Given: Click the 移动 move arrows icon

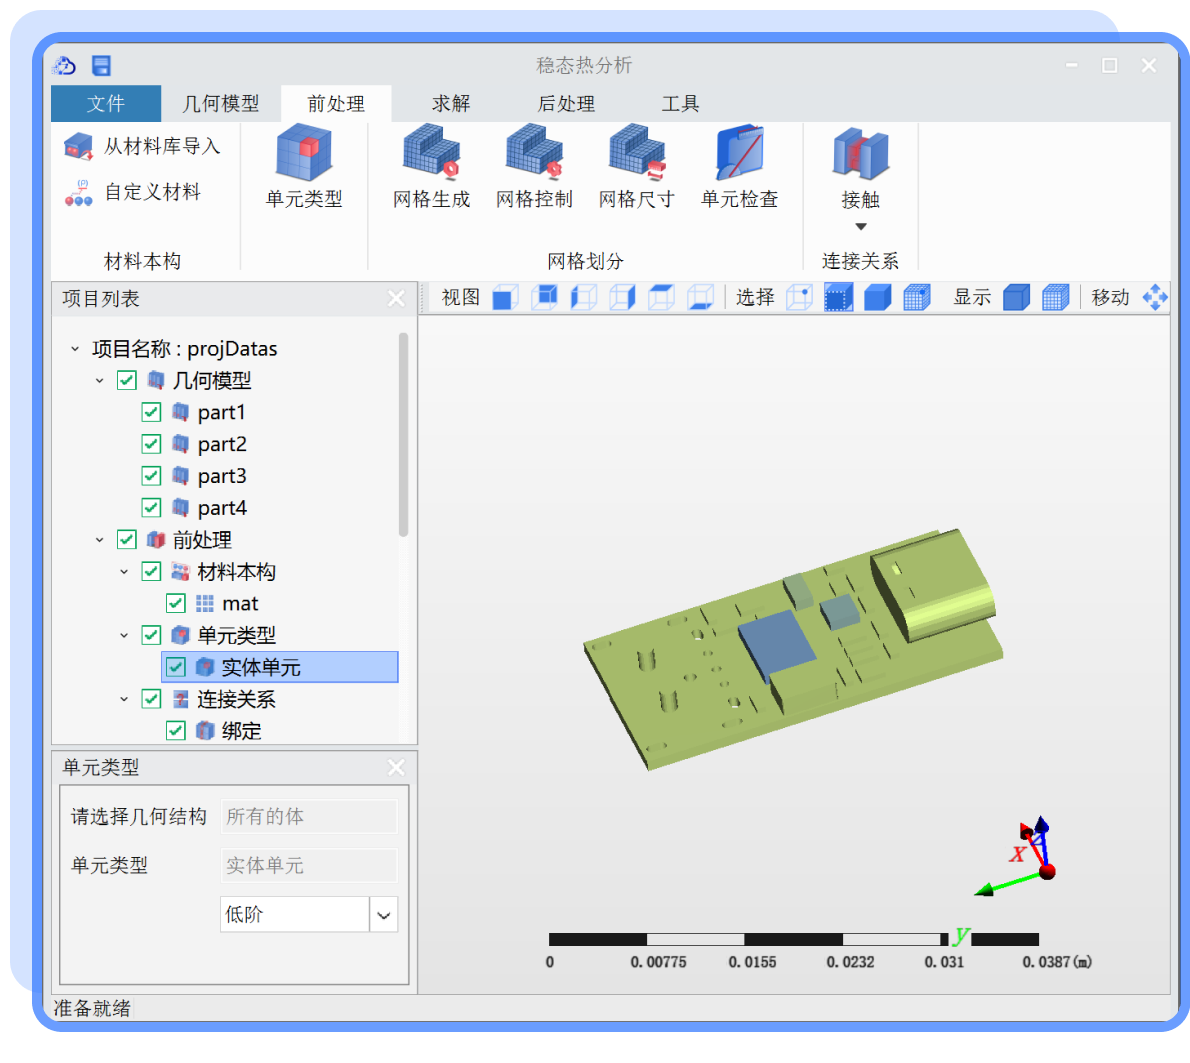Looking at the screenshot, I should pos(1155,297).
